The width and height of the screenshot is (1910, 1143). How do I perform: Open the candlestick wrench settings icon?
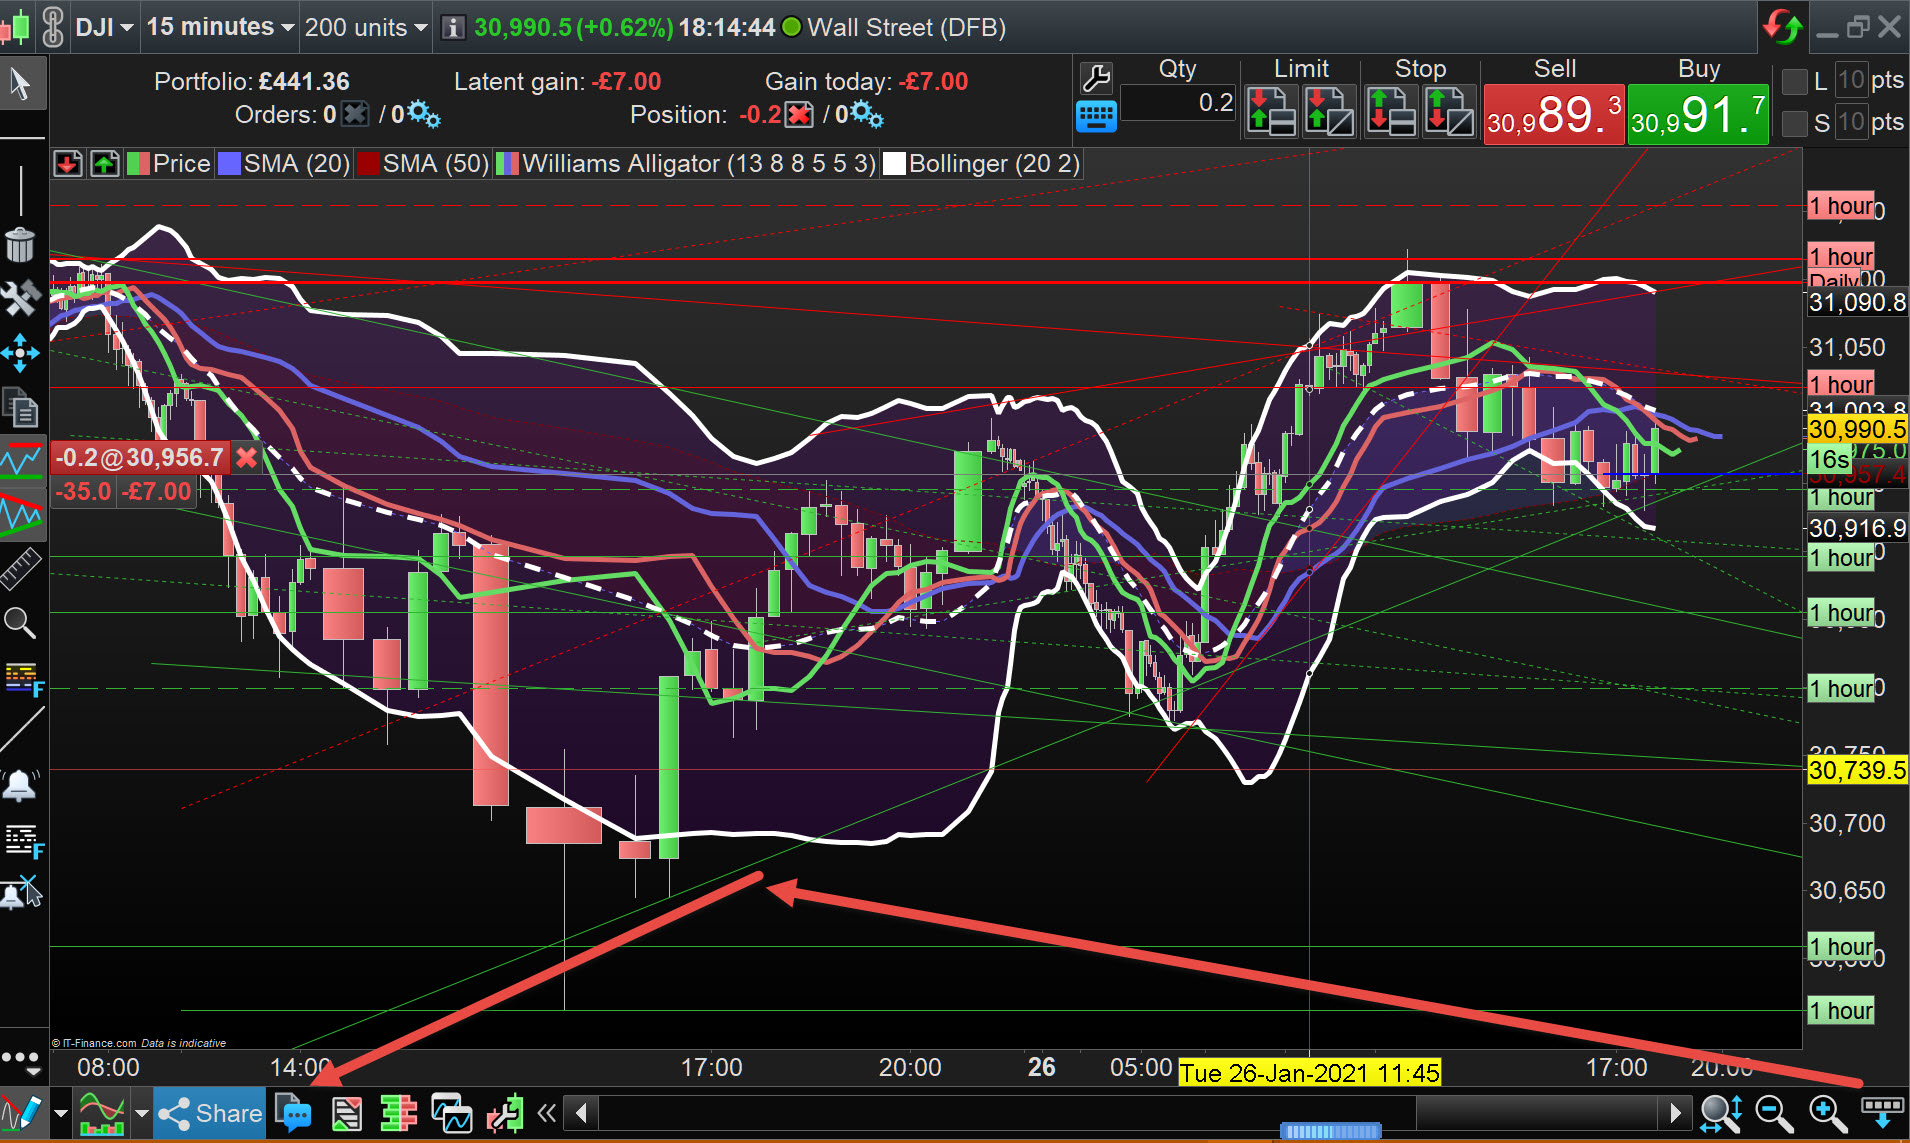point(505,1113)
